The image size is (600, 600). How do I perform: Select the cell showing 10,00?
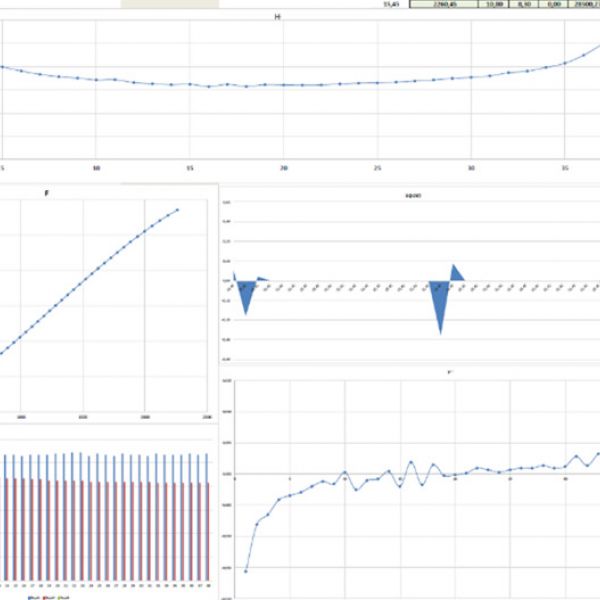click(493, 5)
